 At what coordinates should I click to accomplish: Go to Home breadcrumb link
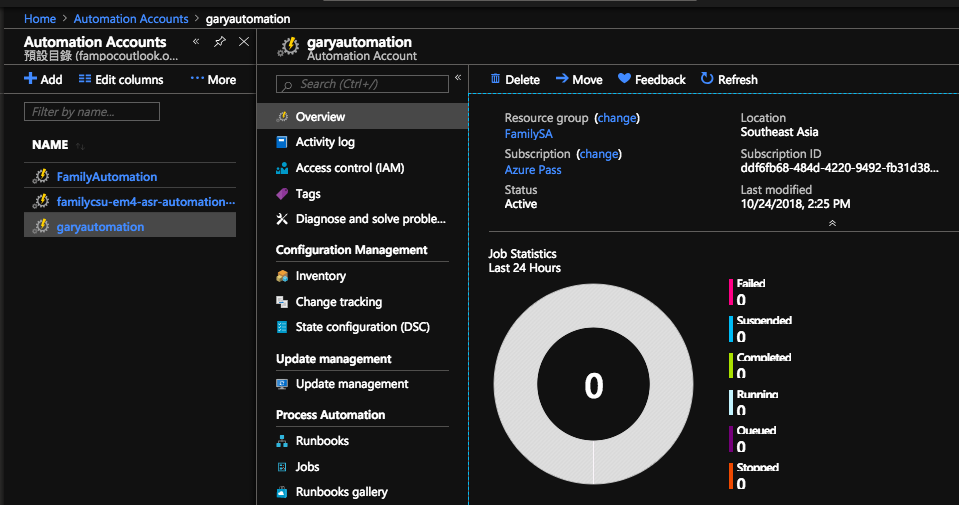tap(40, 19)
